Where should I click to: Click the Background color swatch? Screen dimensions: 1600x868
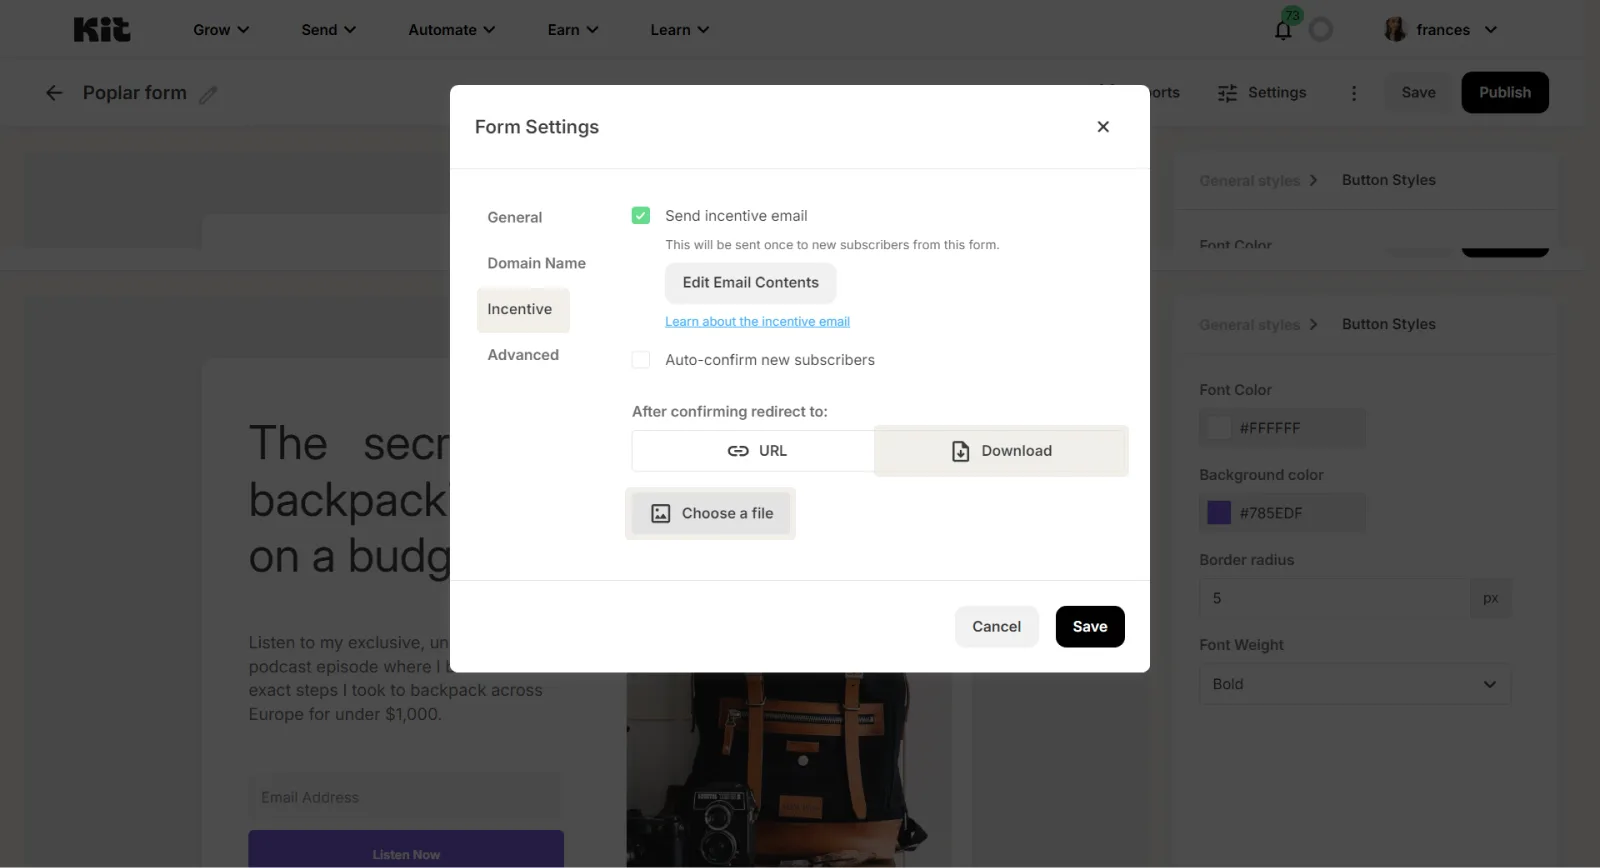[1219, 513]
